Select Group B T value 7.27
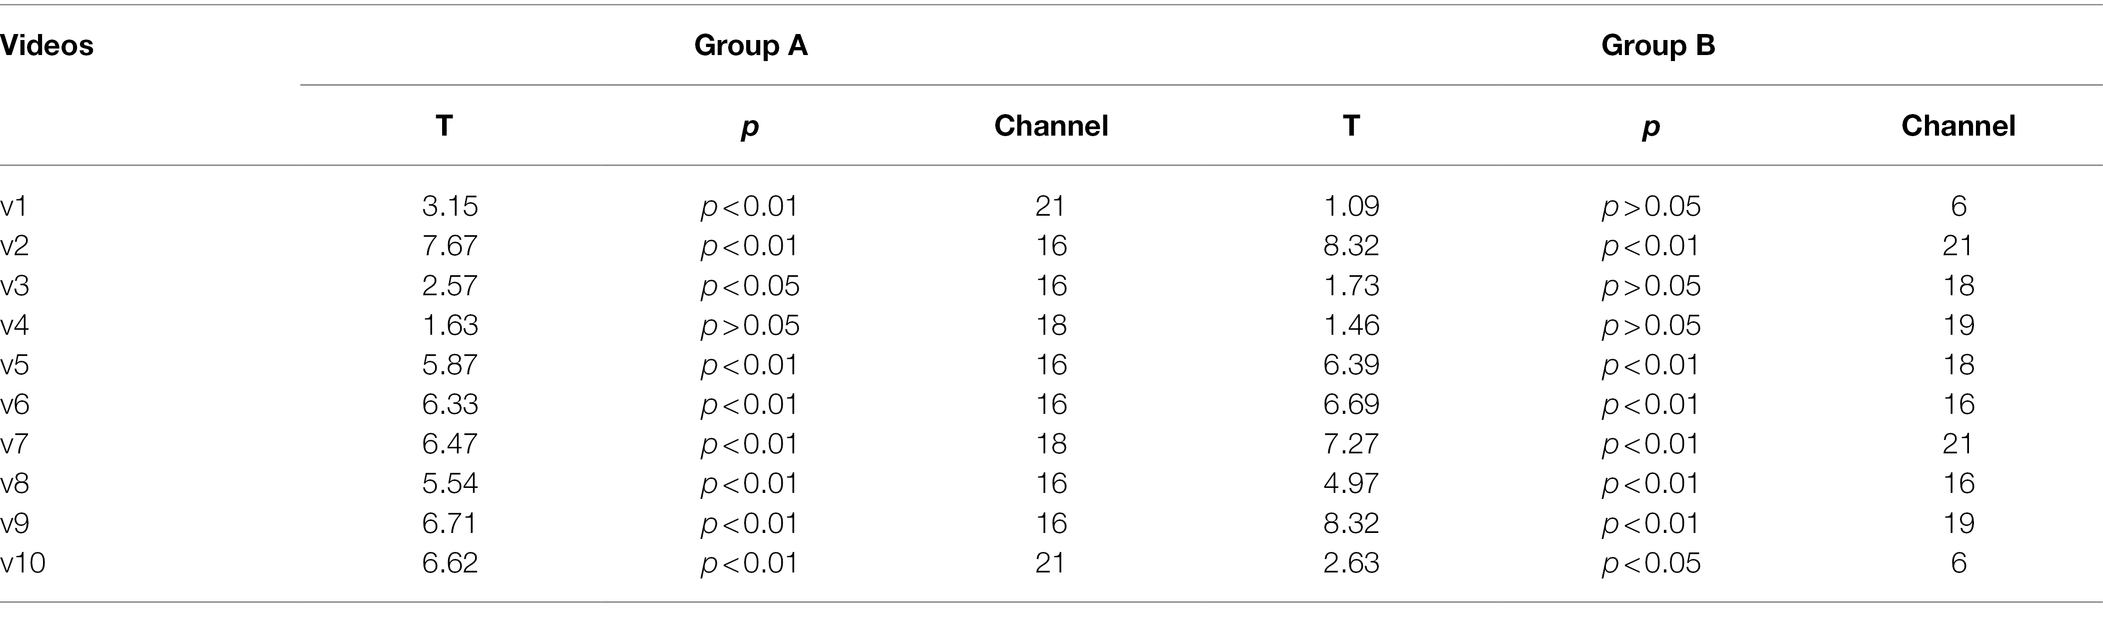The height and width of the screenshot is (621, 2103). tap(1351, 445)
